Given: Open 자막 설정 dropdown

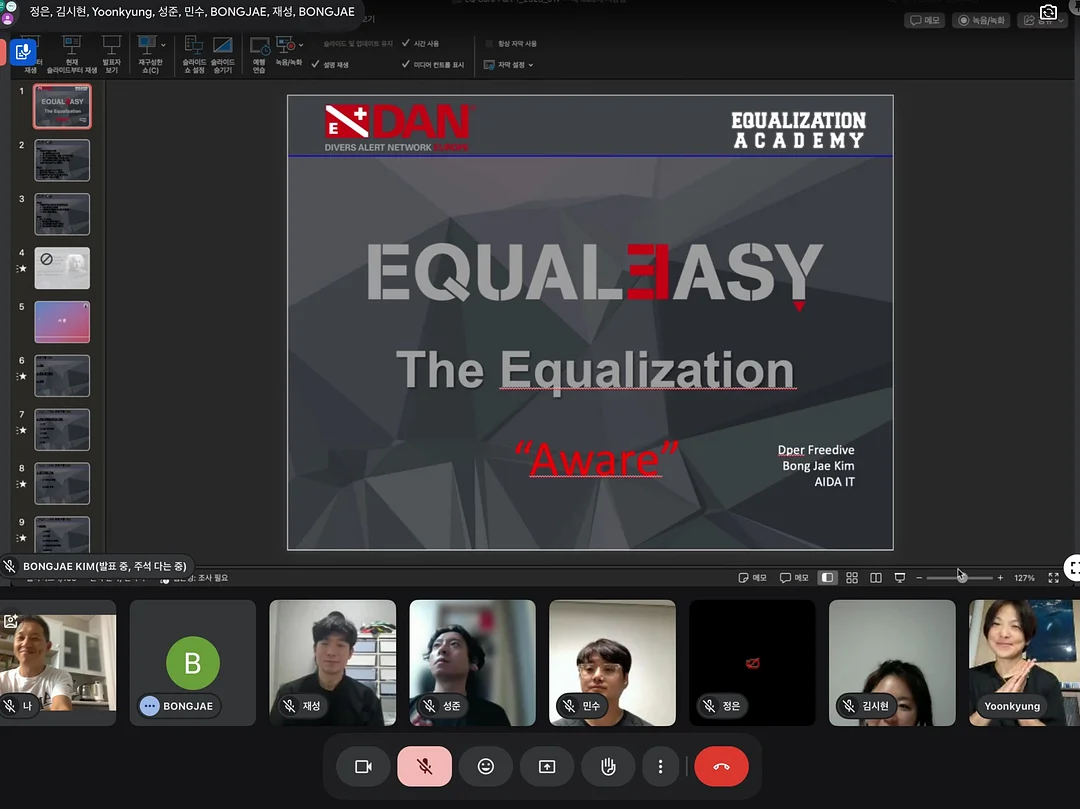Looking at the screenshot, I should click(x=508, y=65).
